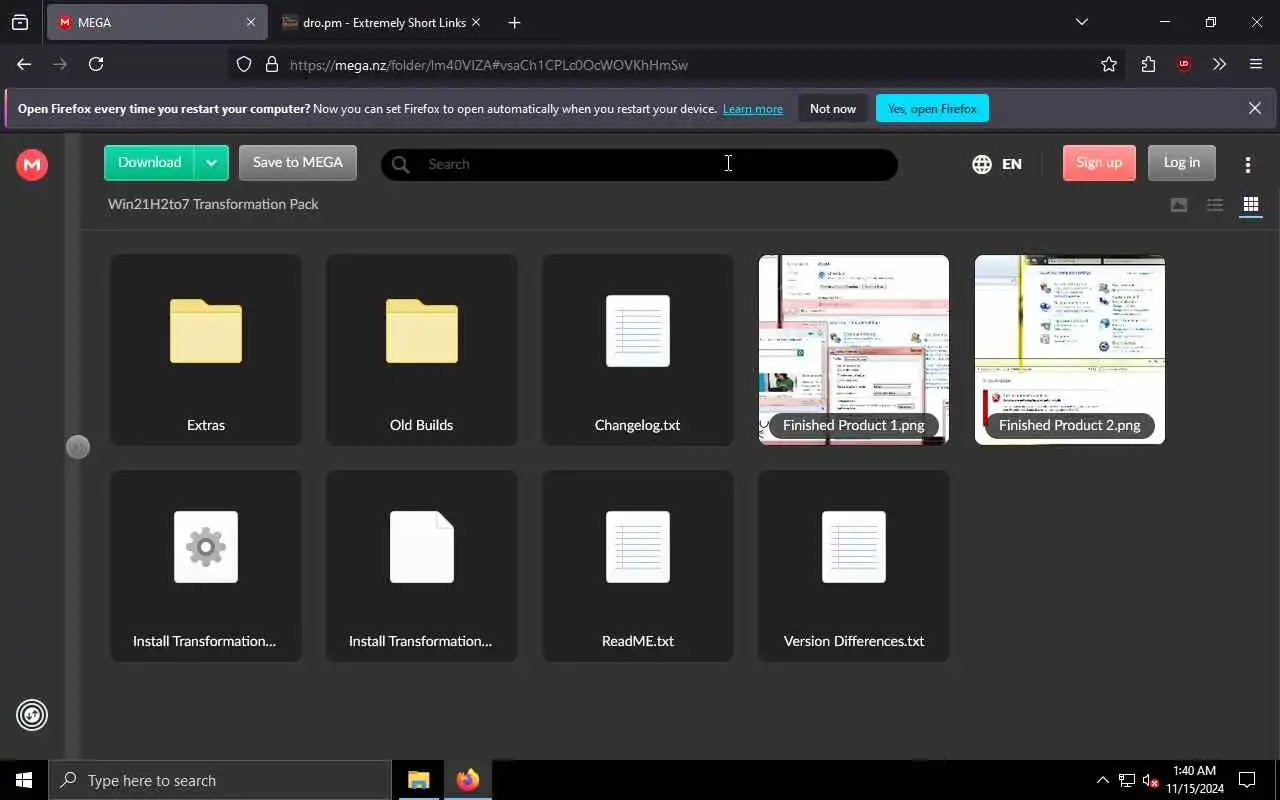Click Save to MEGA button

pos(298,163)
